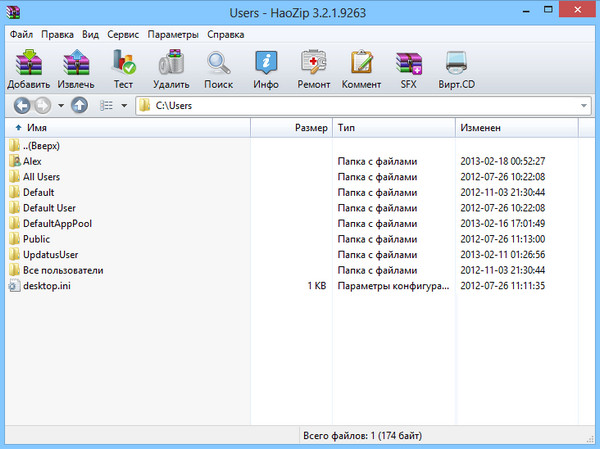Click the C:\Users address path field
Screen dimensions: 600x449
coord(363,106)
